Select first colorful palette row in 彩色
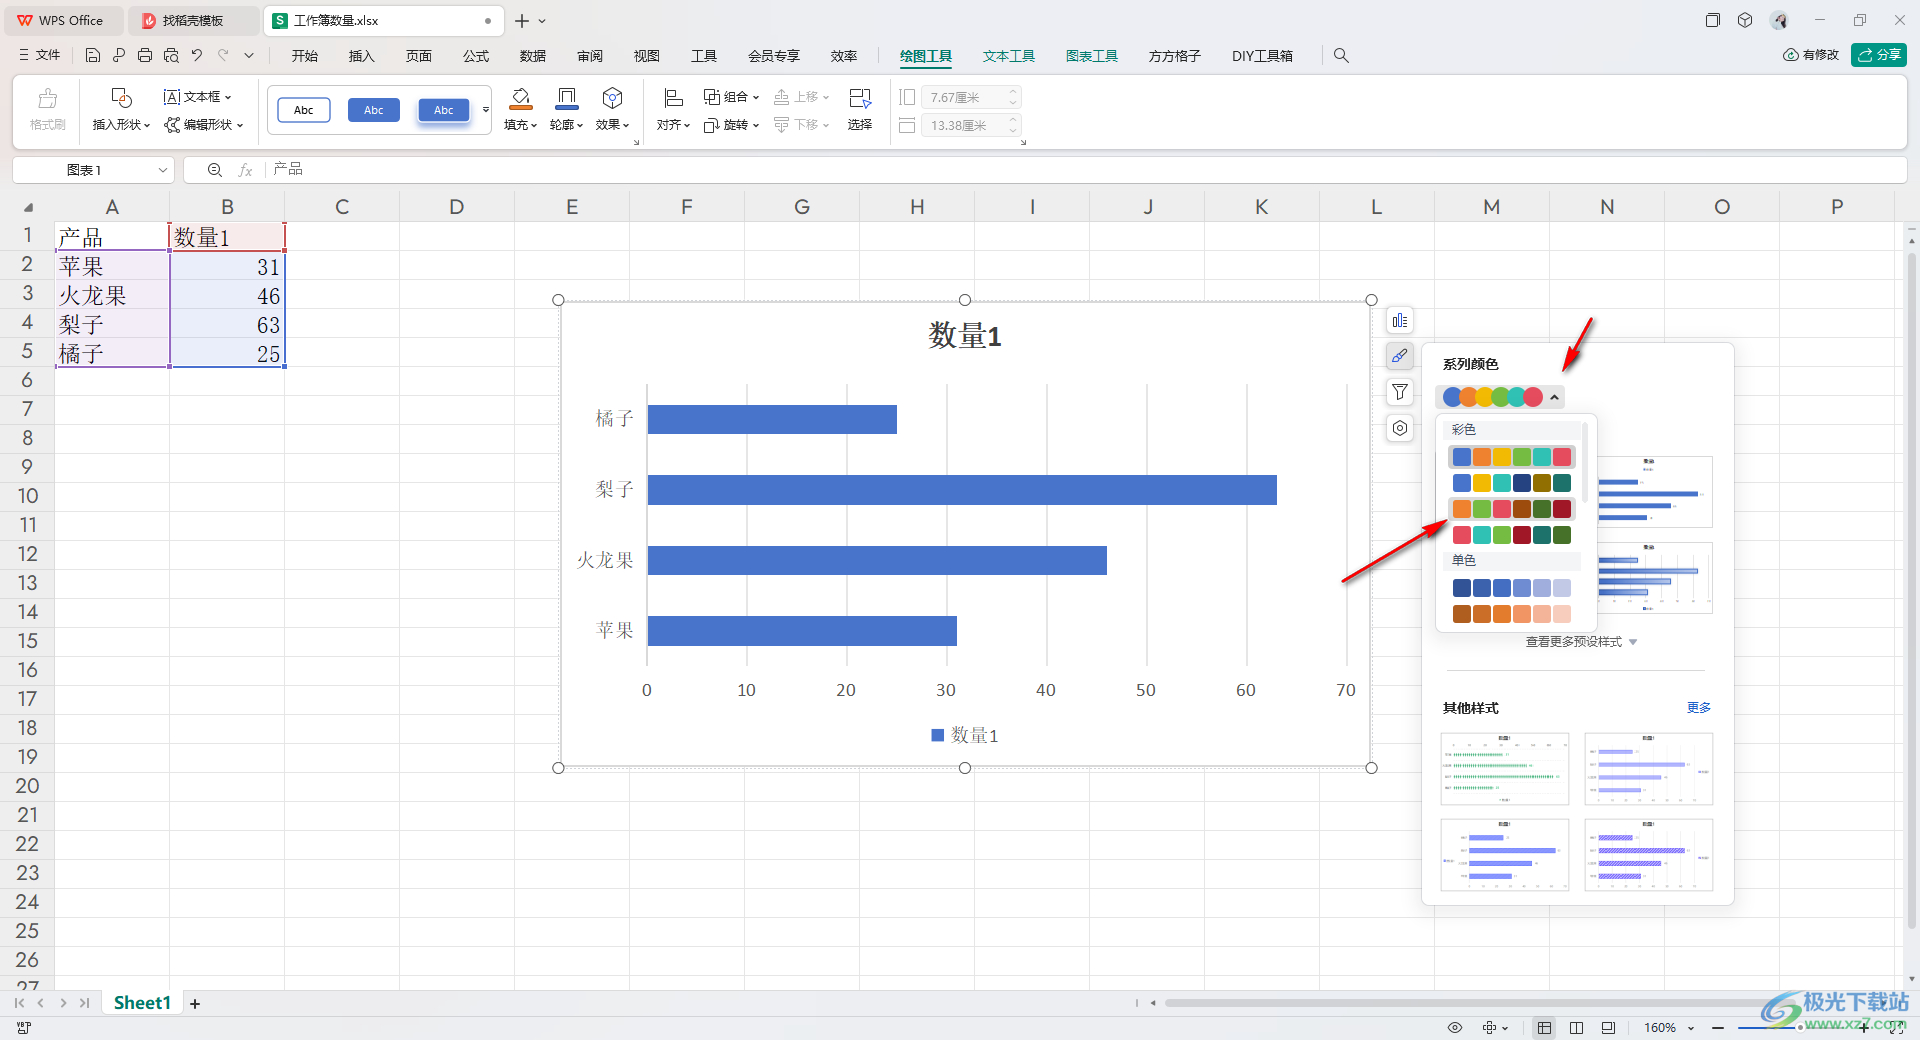Image resolution: width=1920 pixels, height=1040 pixels. coord(1512,457)
